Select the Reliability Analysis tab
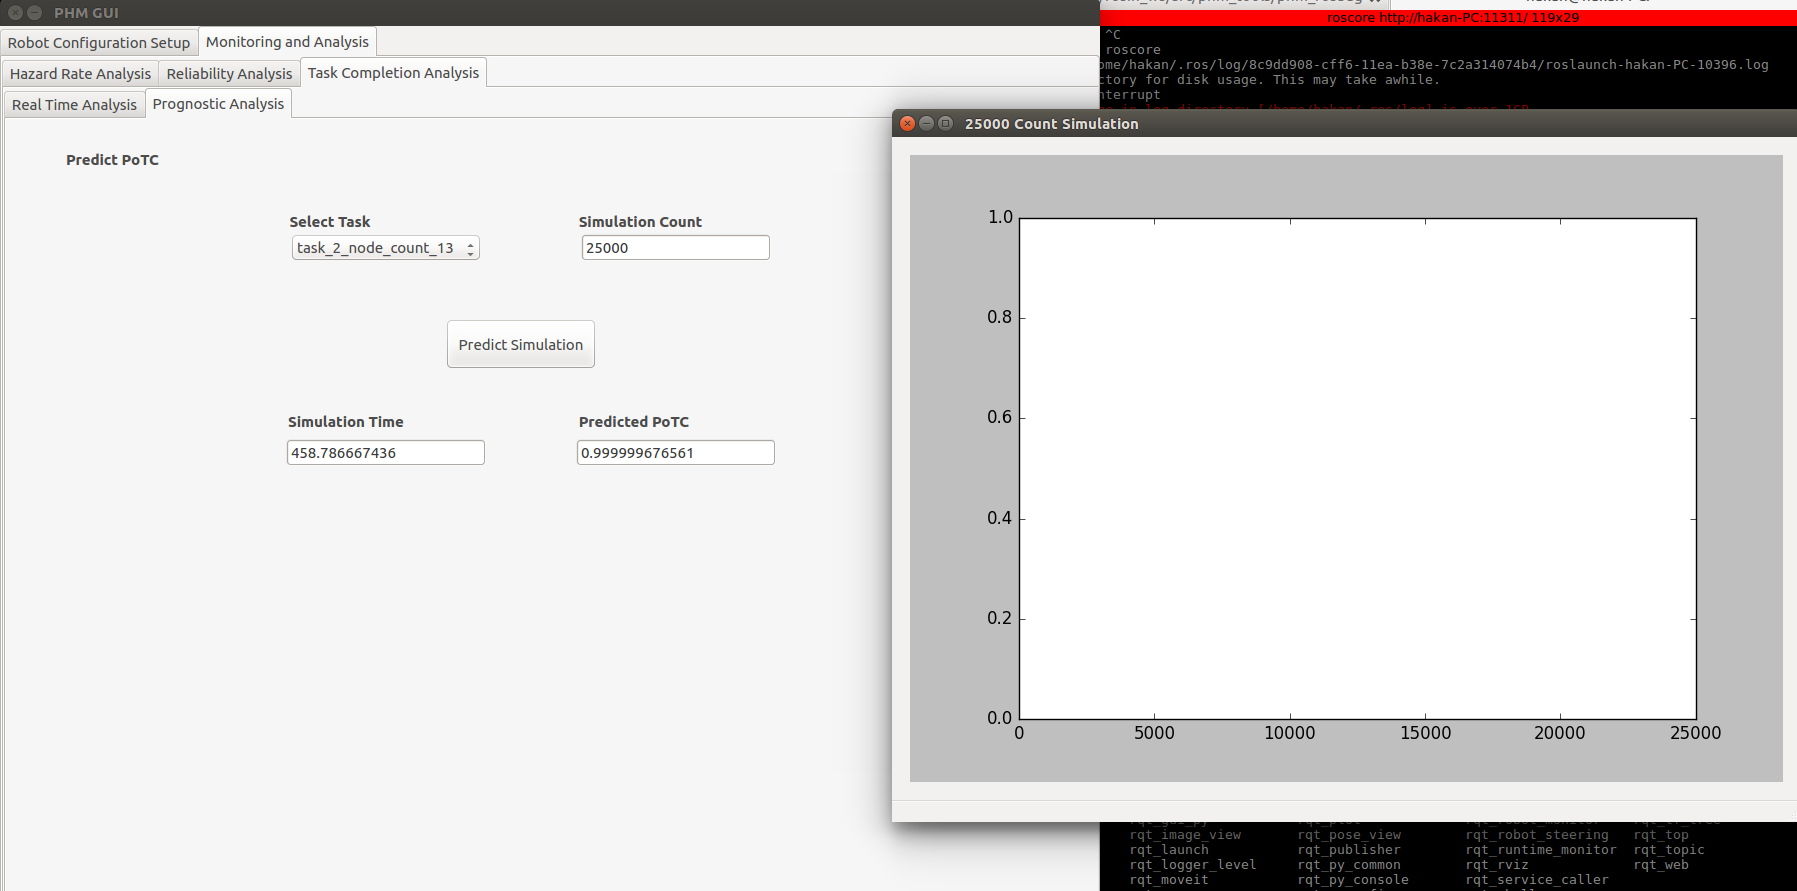This screenshot has height=891, width=1797. pyautogui.click(x=229, y=74)
